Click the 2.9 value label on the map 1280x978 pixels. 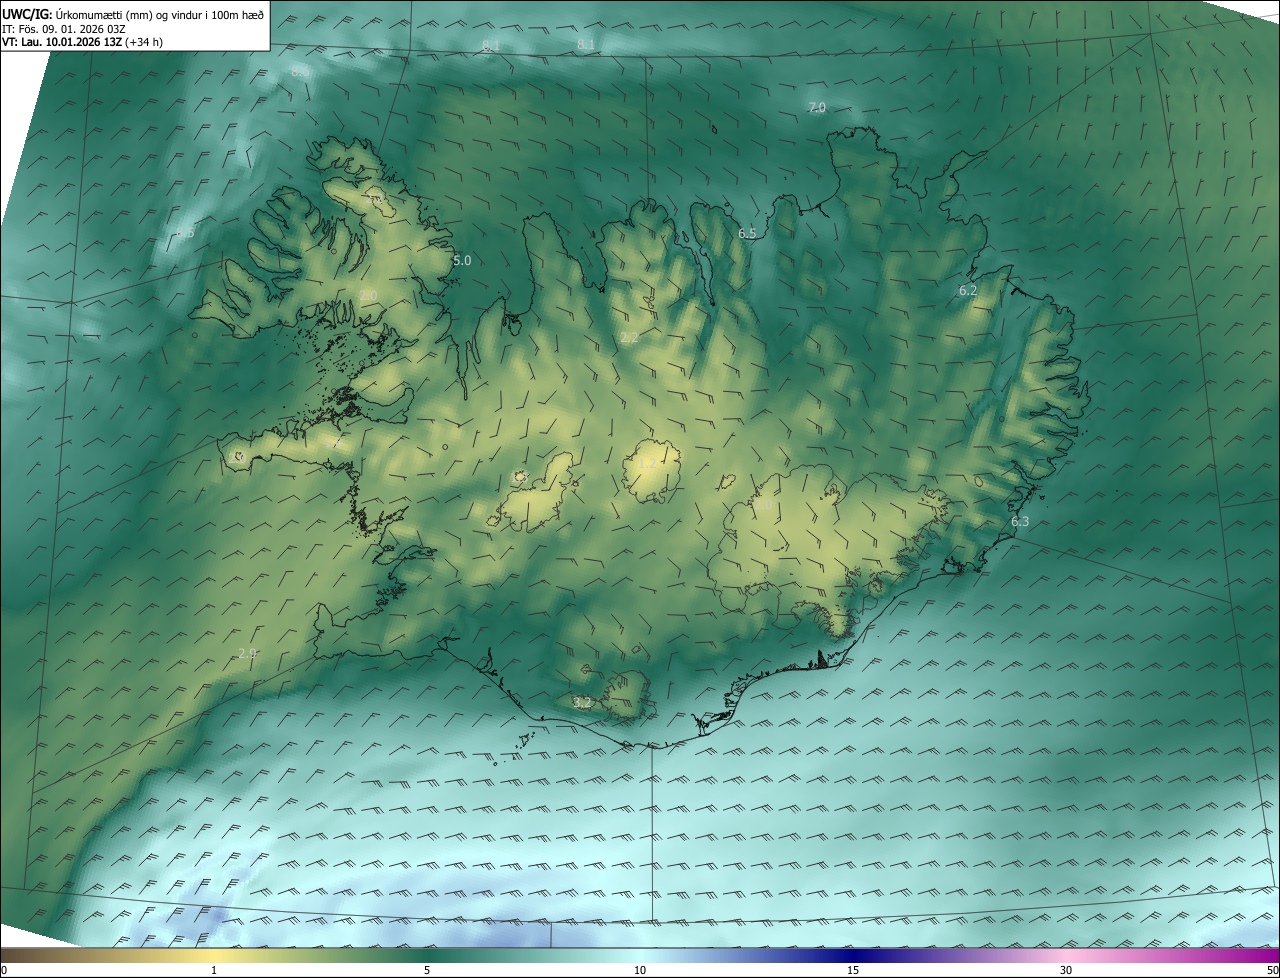pyautogui.click(x=248, y=653)
